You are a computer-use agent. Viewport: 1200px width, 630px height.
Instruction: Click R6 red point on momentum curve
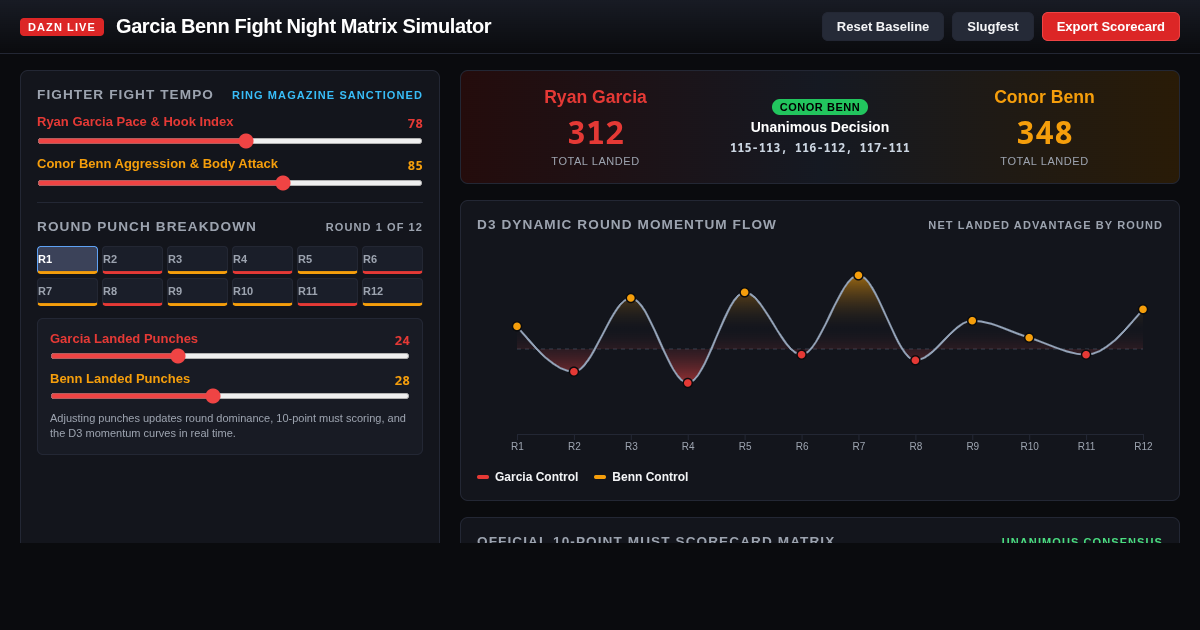802,355
